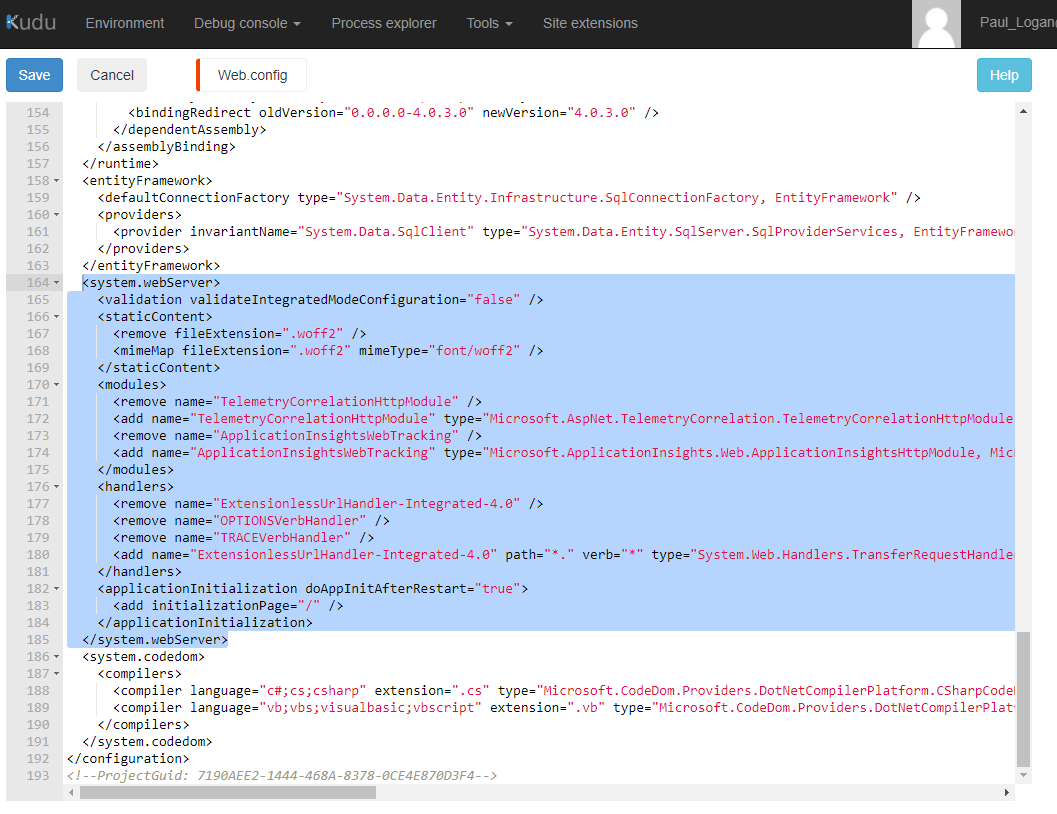Click the Kudu logo
The width and height of the screenshot is (1057, 814).
coord(31,22)
